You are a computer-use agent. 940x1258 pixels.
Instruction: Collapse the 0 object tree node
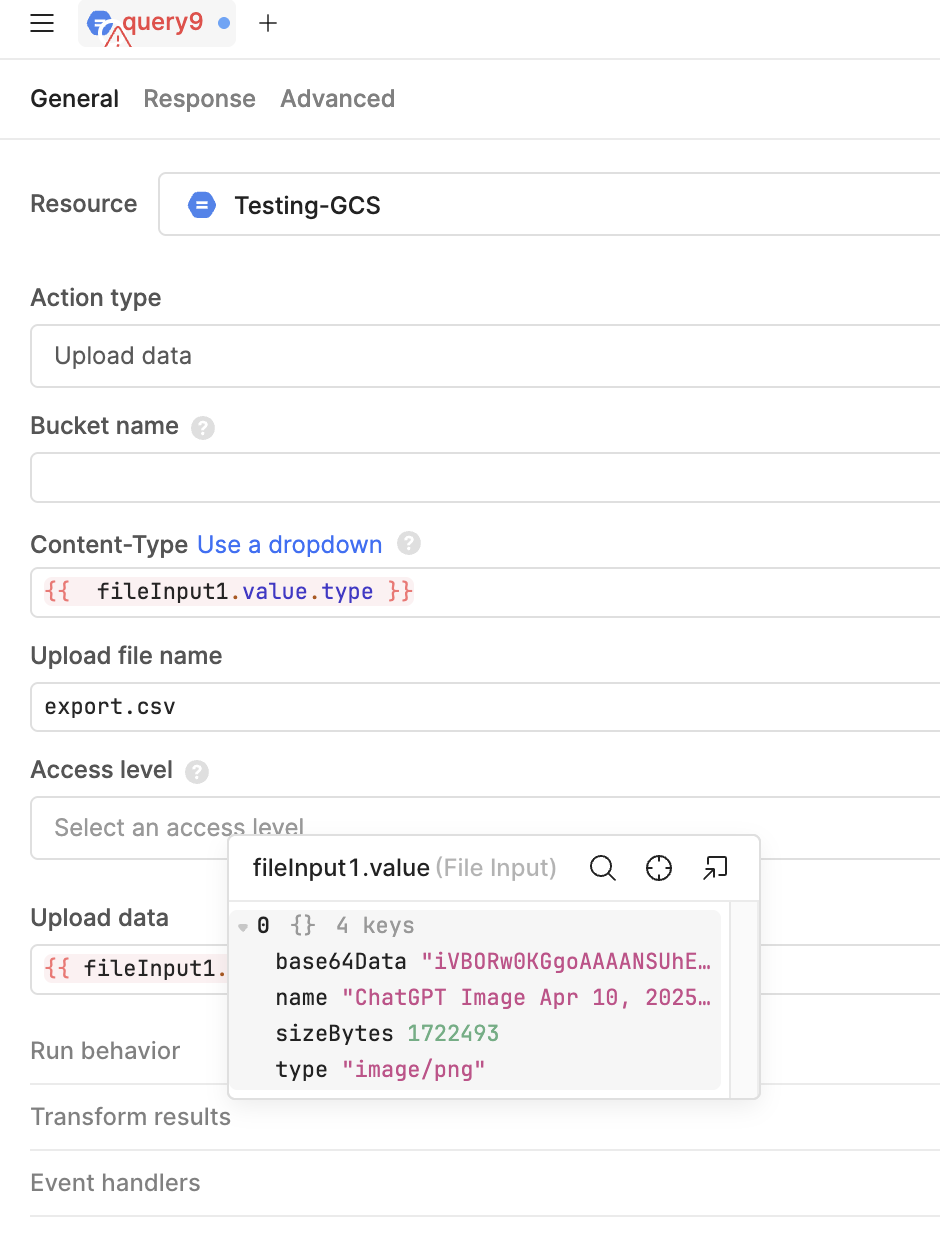coord(243,927)
